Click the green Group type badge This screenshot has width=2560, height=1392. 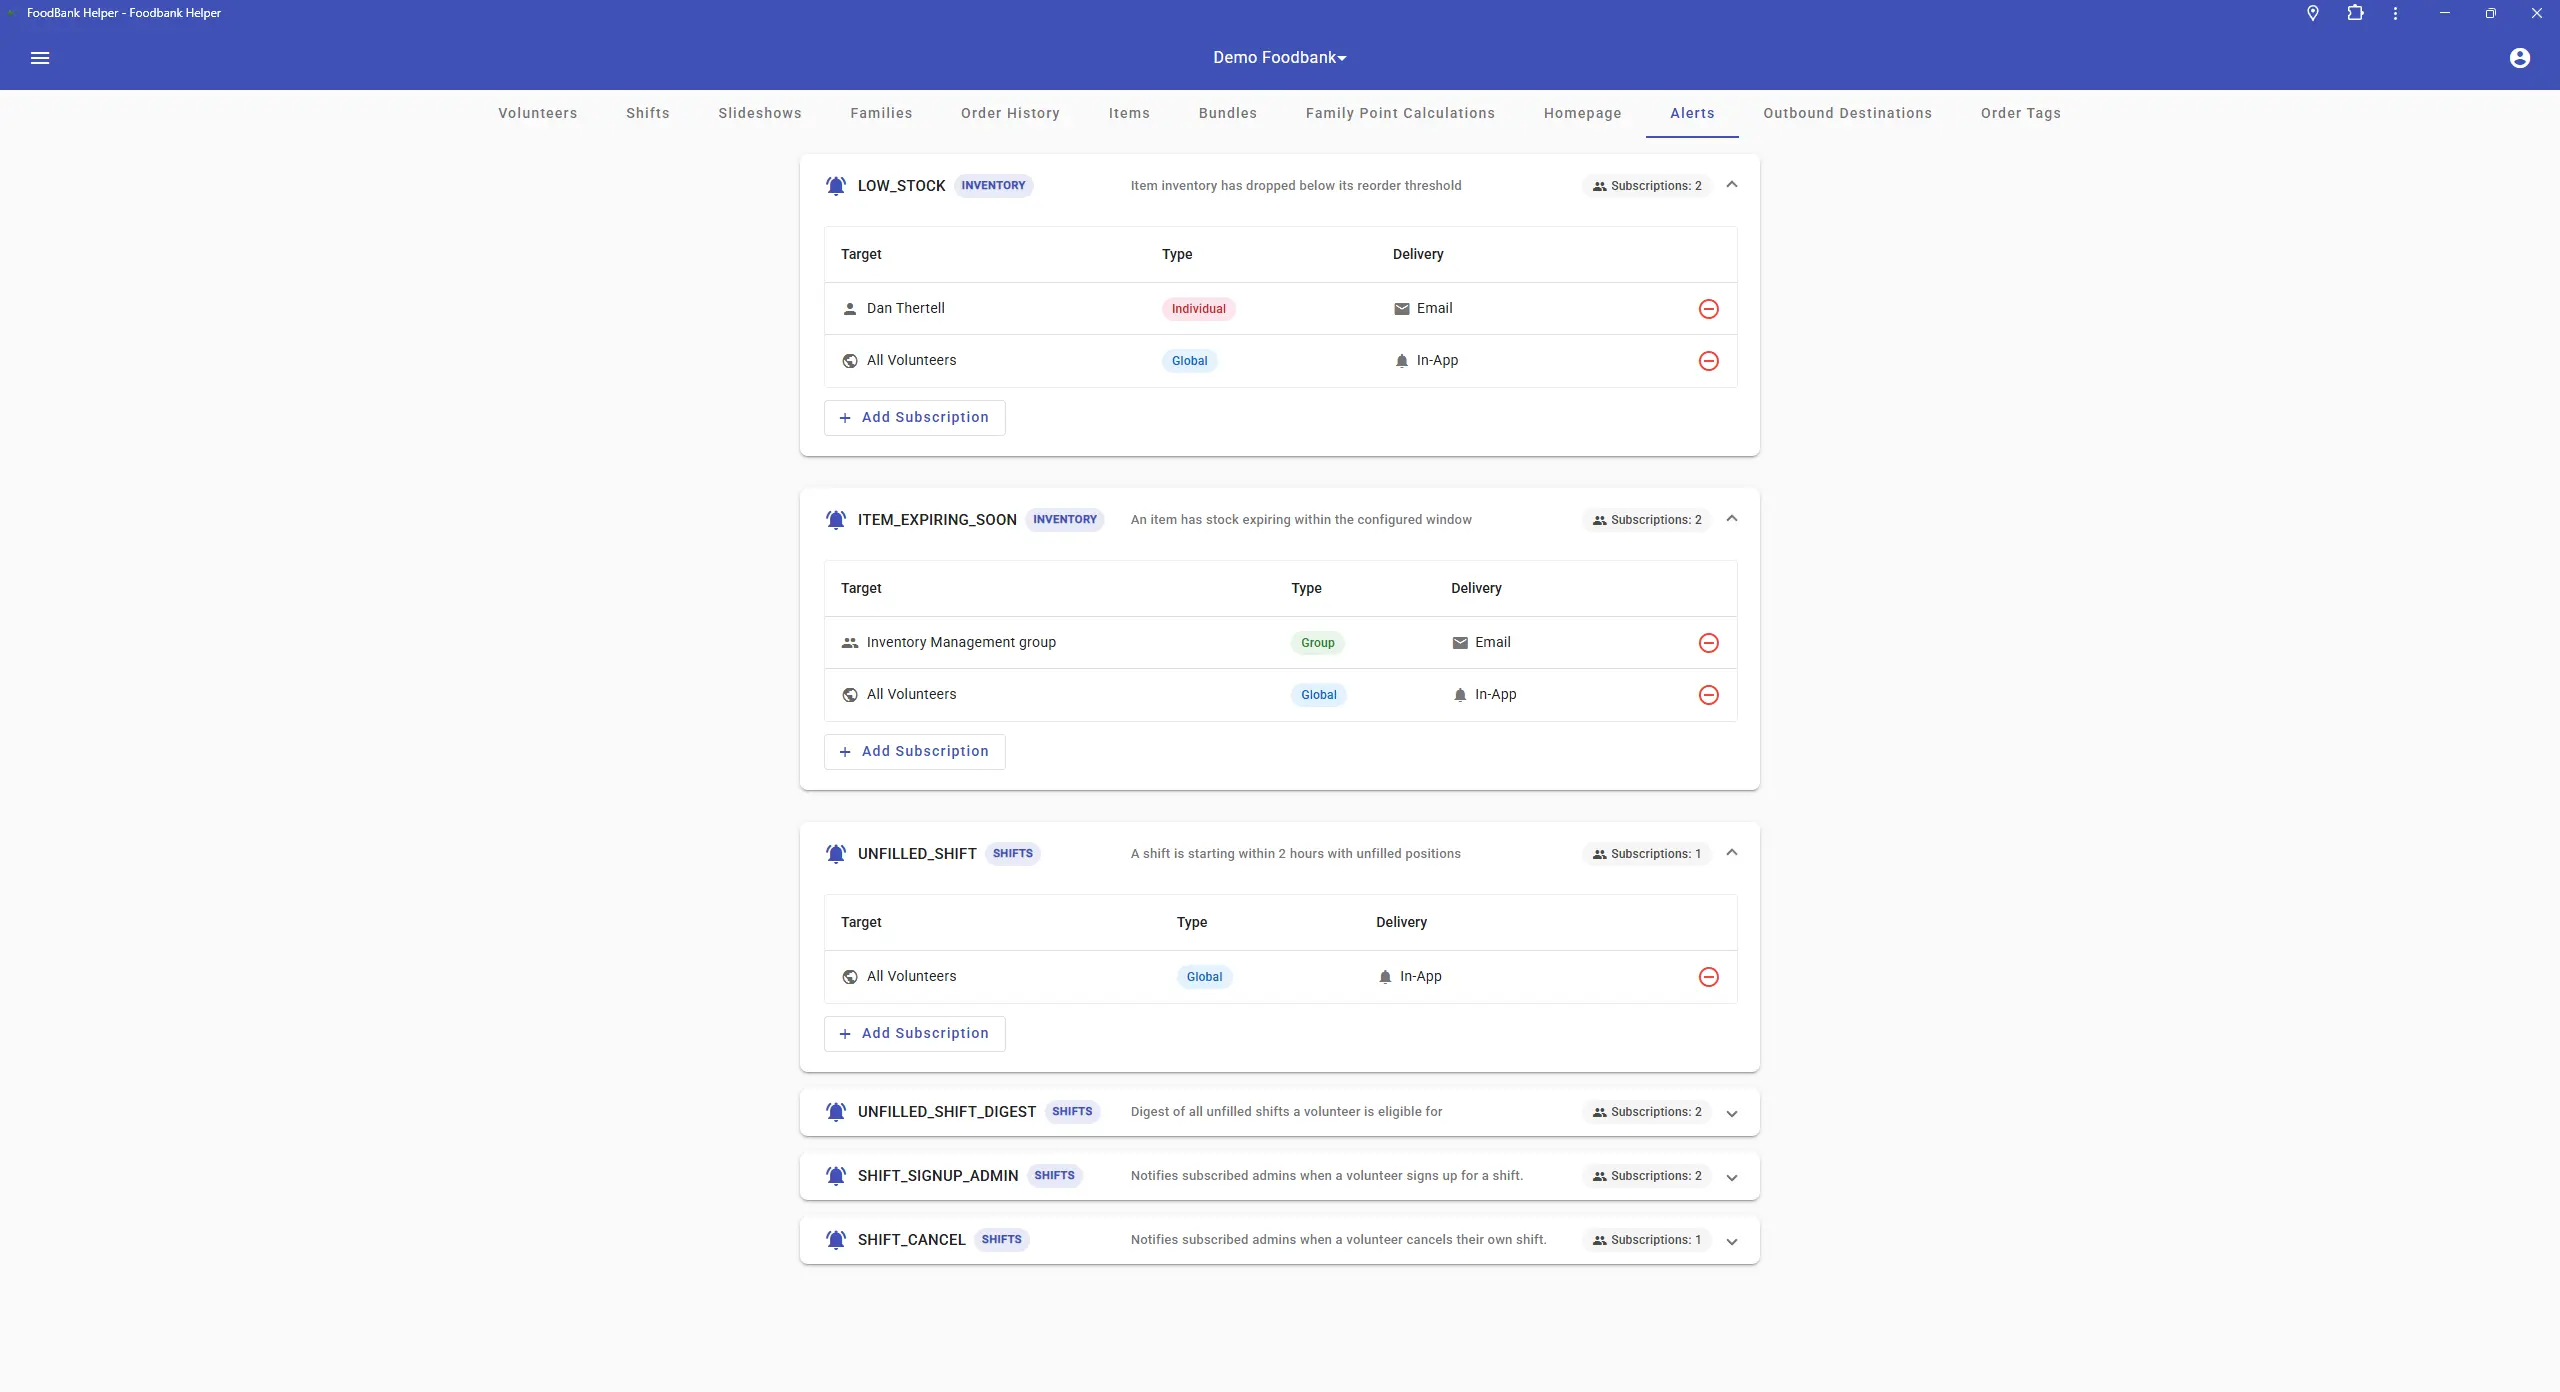1317,643
